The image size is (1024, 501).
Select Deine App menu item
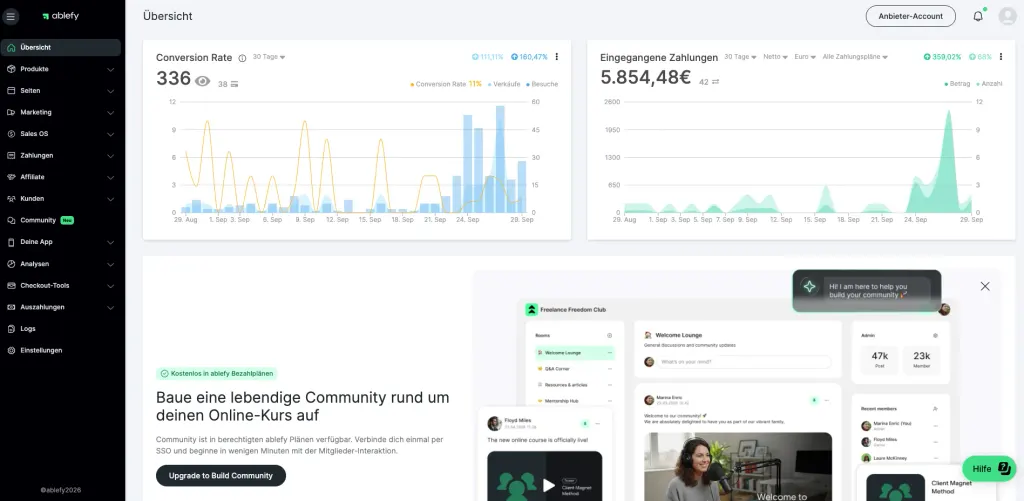coord(61,242)
